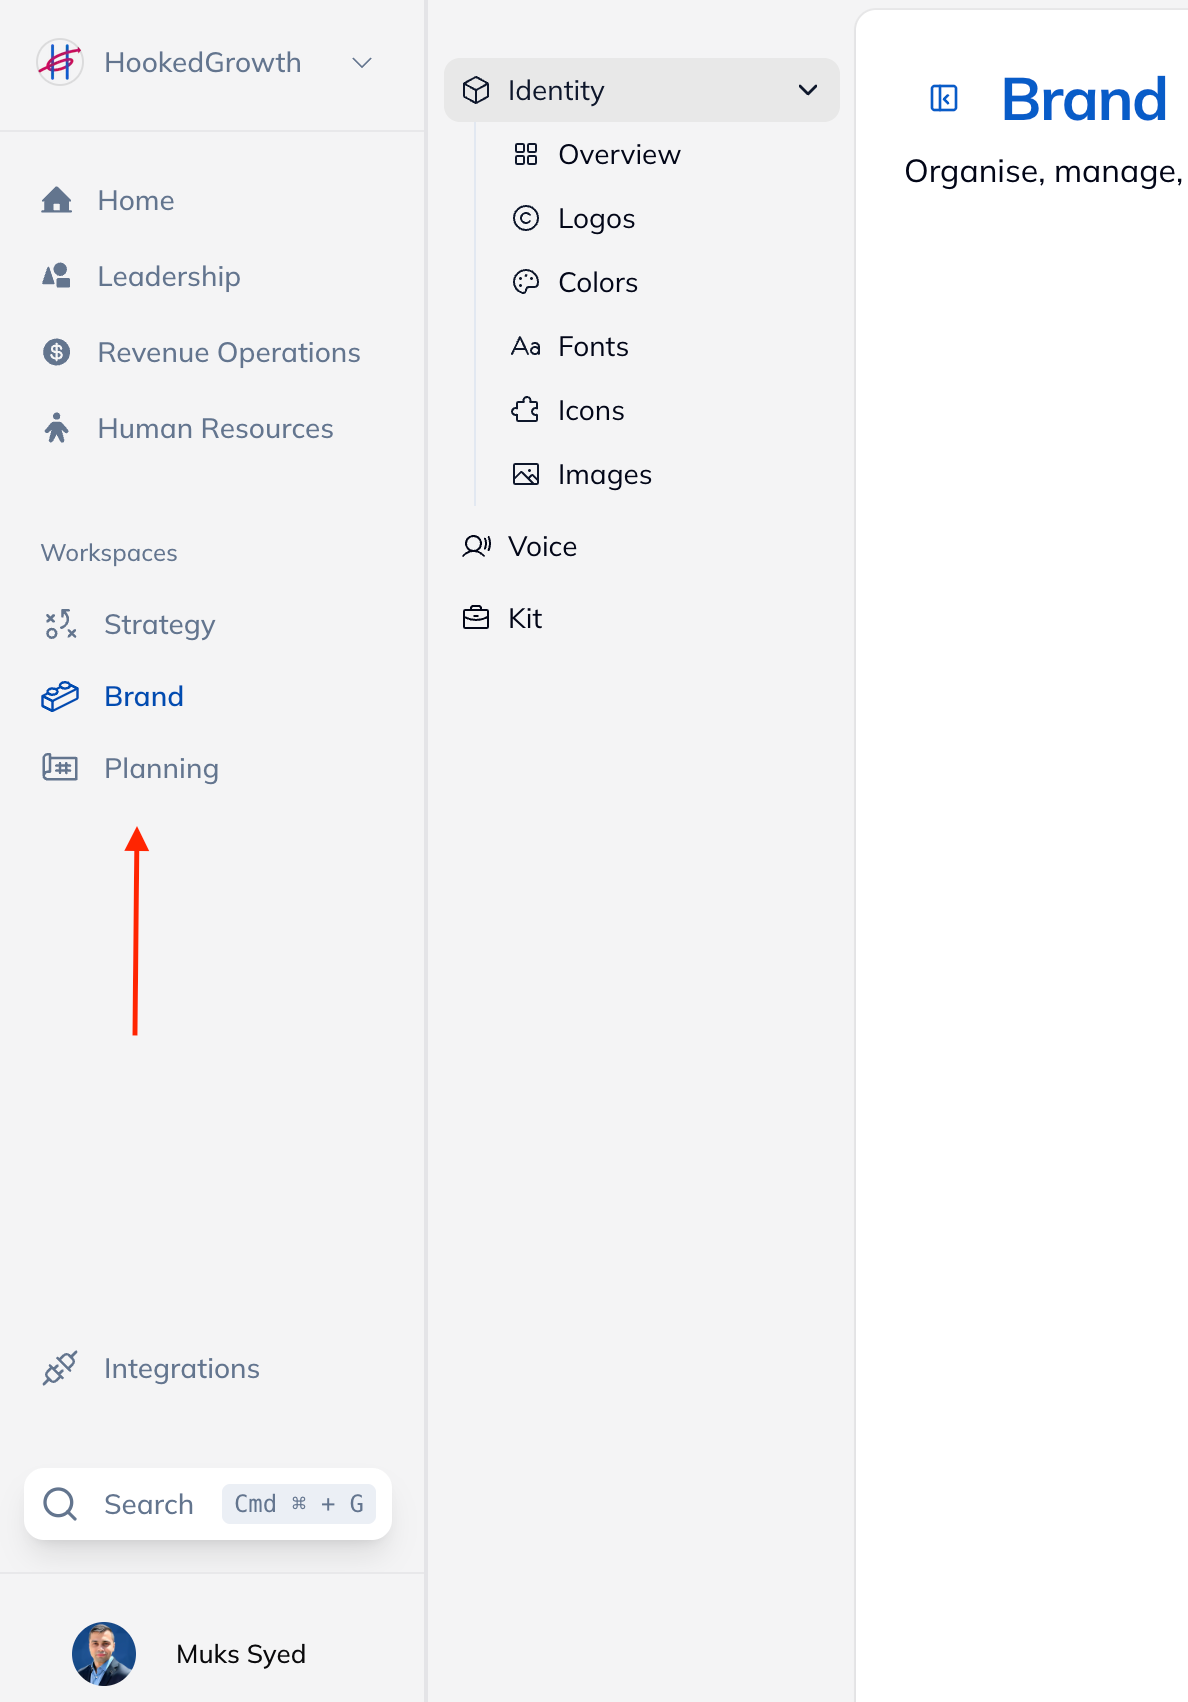The width and height of the screenshot is (1188, 1702).
Task: Click the HookedGrowth logo icon
Action: coord(60,62)
